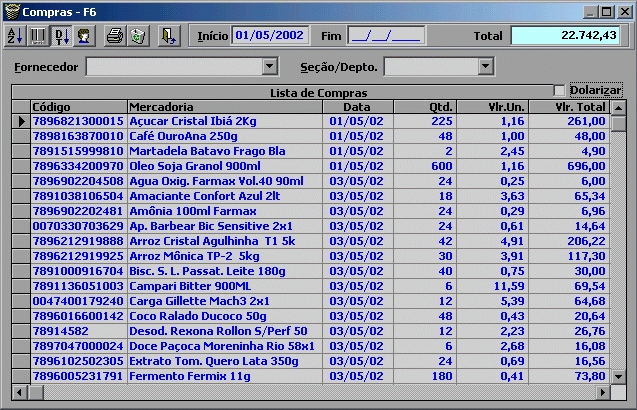Click the vertical scrollbar down arrow
The height and width of the screenshot is (410, 637).
coord(618,377)
